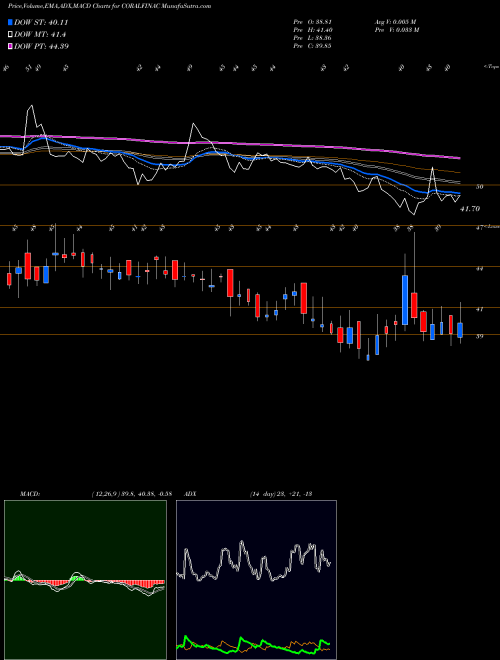Click the white DOW MT legend swatch
The height and width of the screenshot is (660, 500).
(10, 35)
